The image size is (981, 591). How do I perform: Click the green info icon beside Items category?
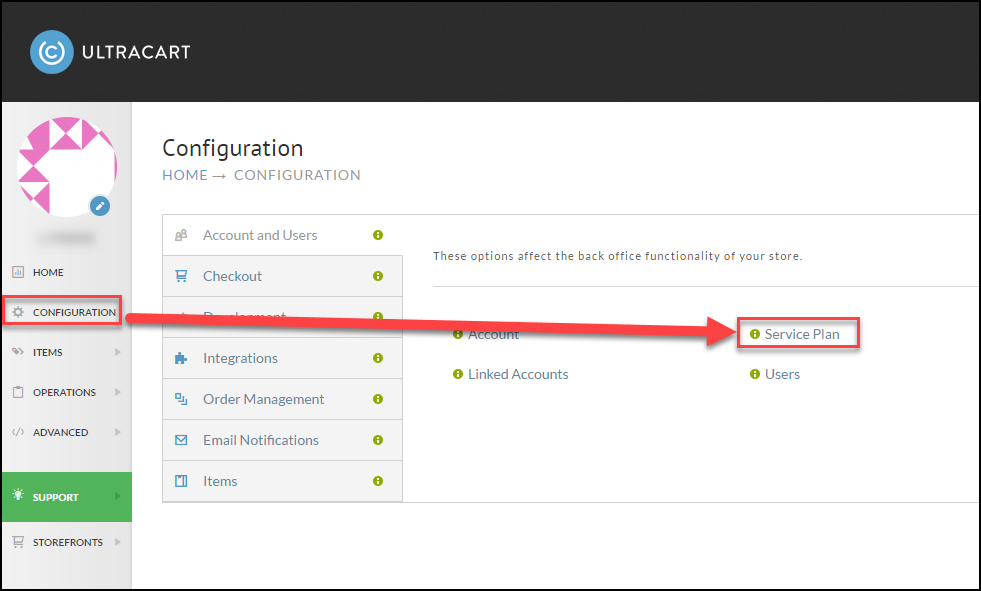coord(378,481)
